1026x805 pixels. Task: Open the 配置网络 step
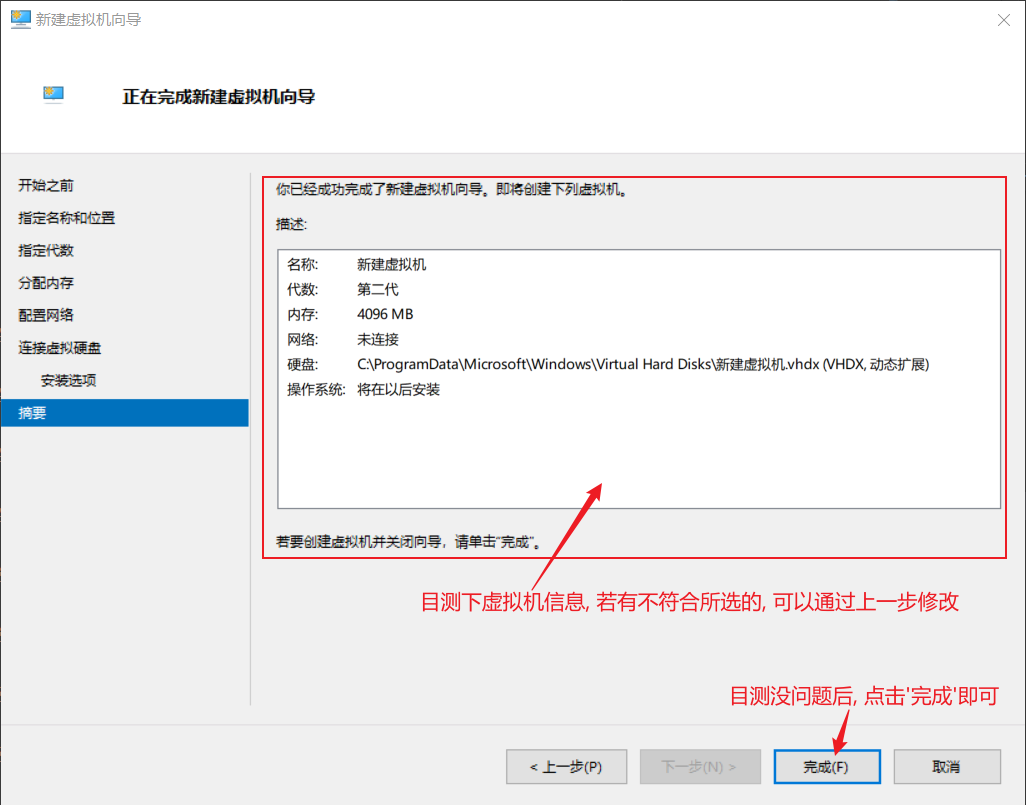tap(46, 315)
